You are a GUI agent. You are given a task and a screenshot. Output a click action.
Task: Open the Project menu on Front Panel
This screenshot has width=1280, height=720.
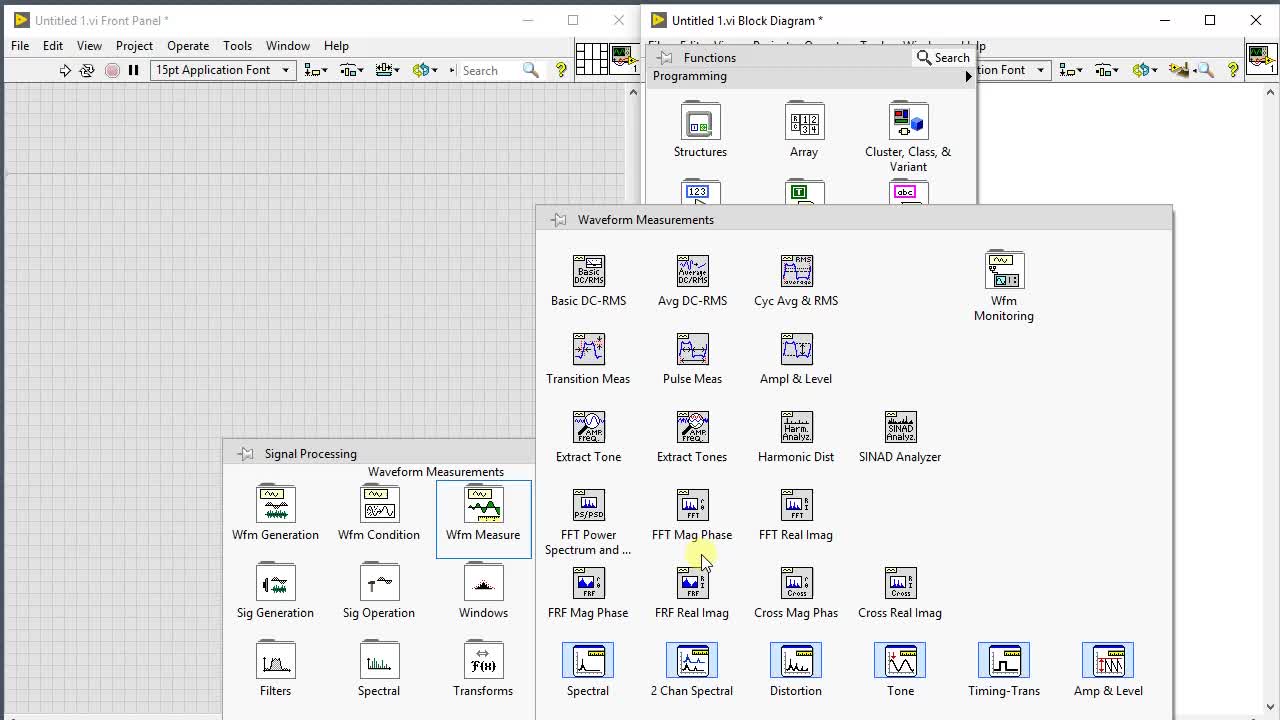tap(134, 46)
